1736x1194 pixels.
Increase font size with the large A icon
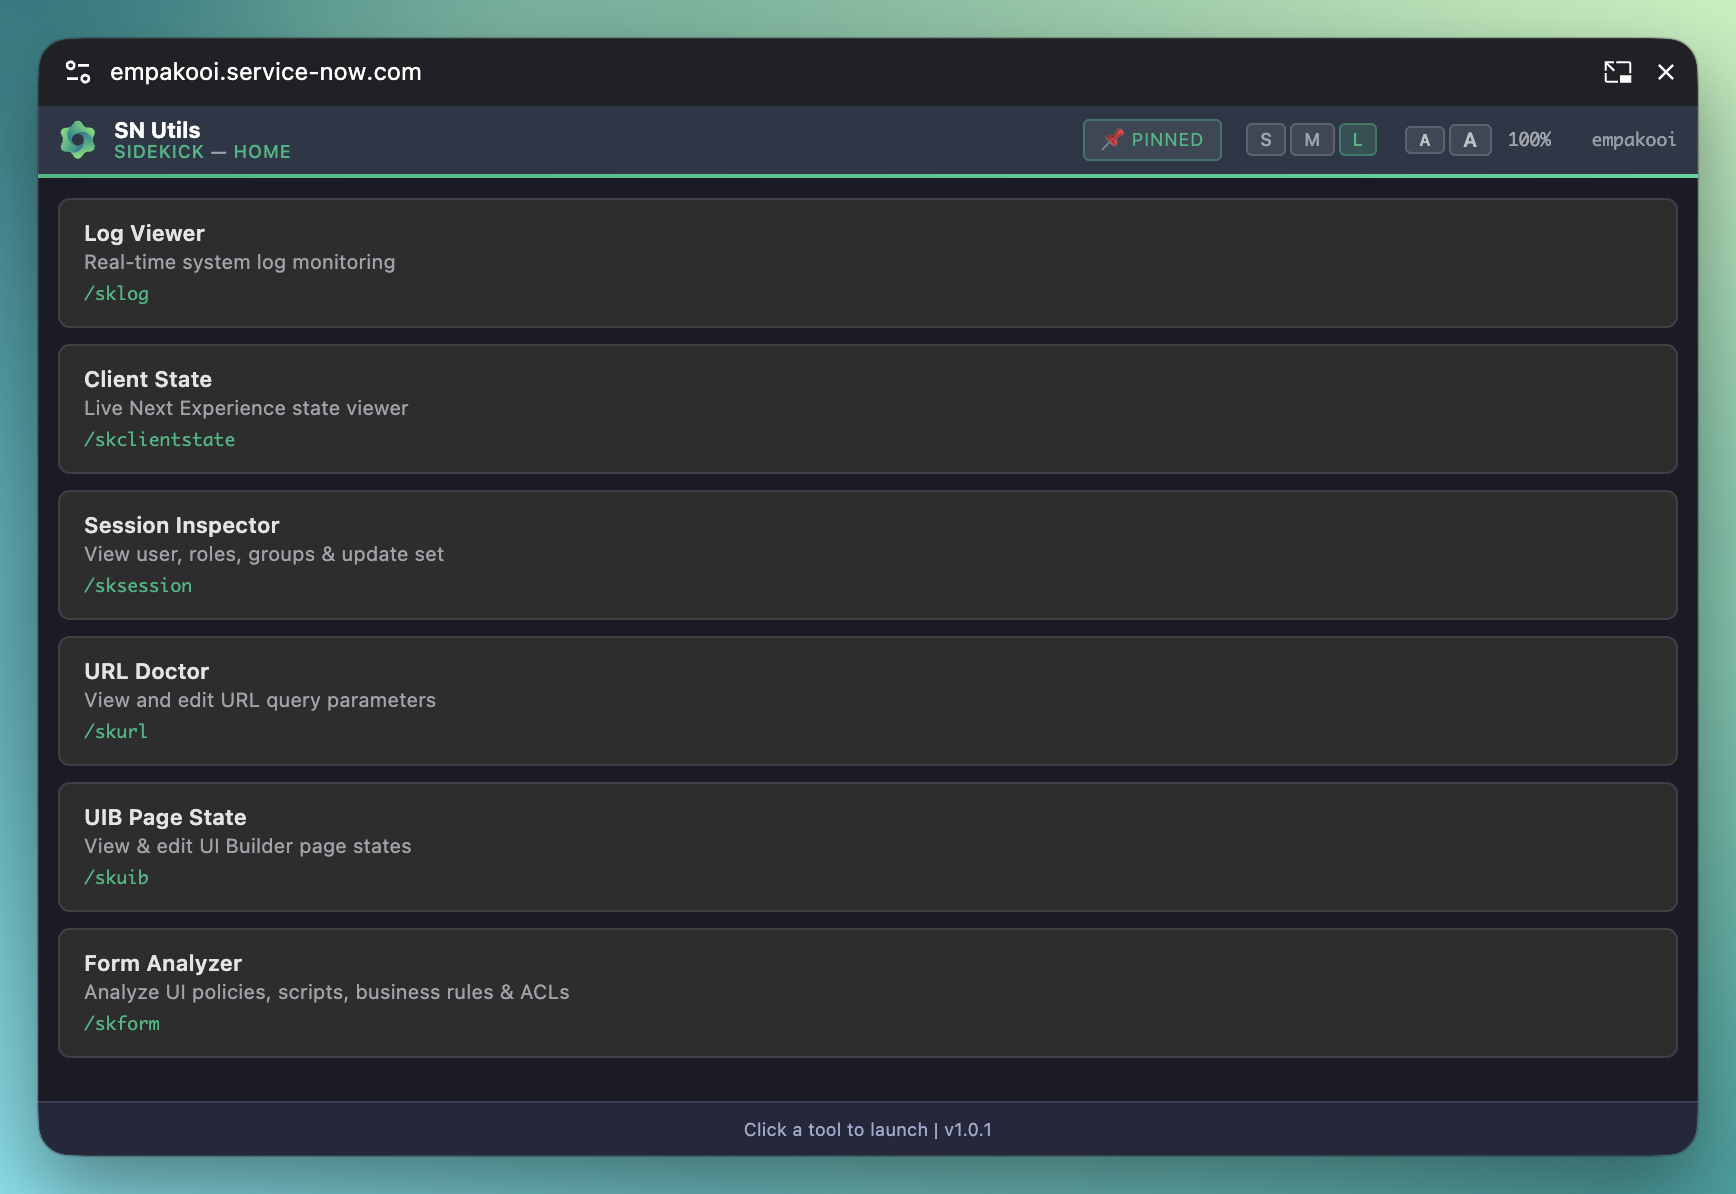tap(1470, 139)
